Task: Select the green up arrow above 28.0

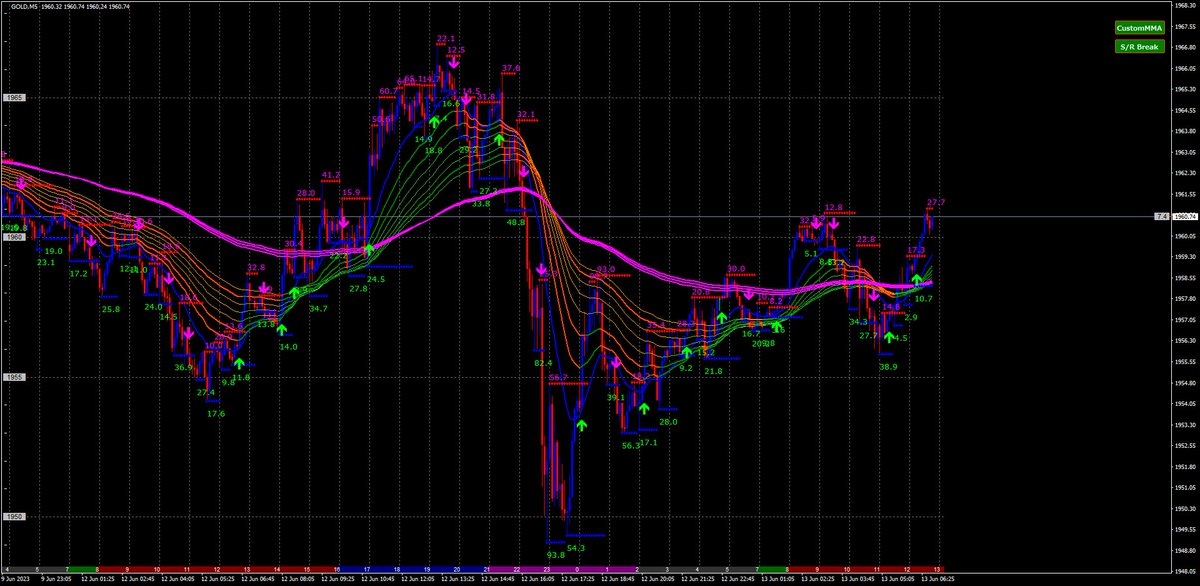Action: pyautogui.click(x=644, y=408)
